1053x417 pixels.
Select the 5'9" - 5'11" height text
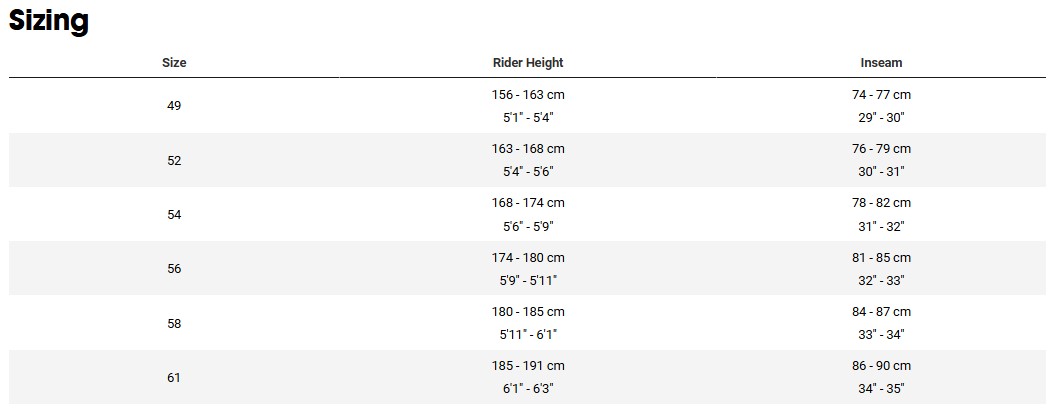tap(528, 281)
